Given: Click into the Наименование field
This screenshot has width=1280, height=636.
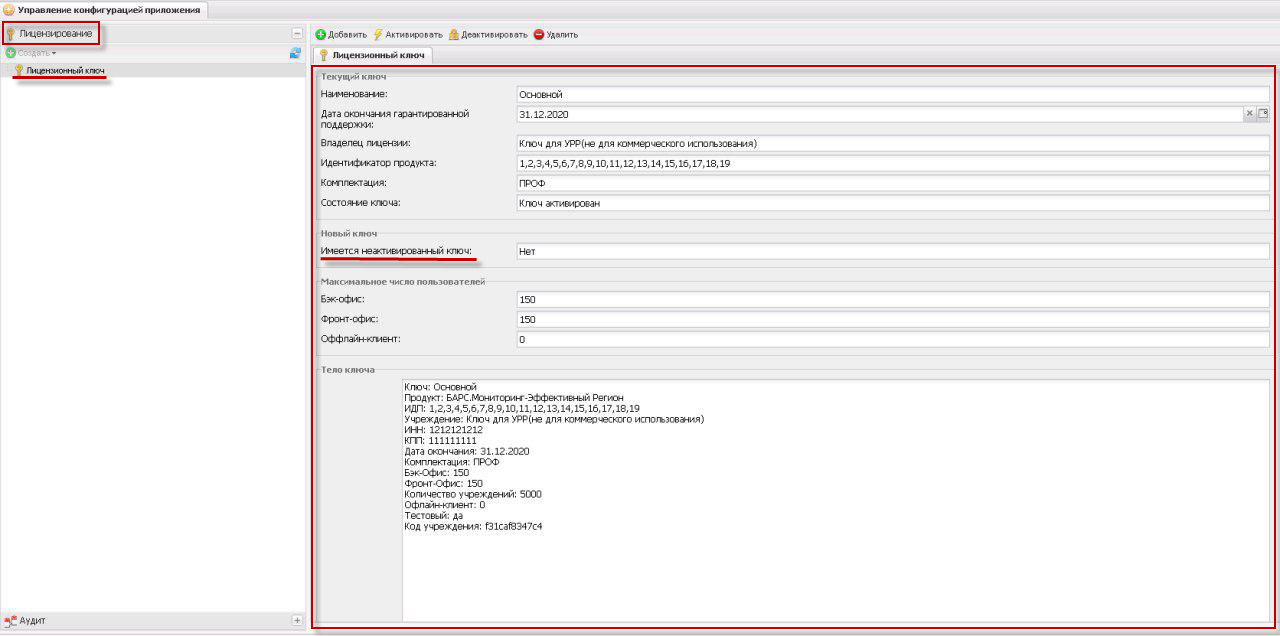Looking at the screenshot, I should point(890,94).
